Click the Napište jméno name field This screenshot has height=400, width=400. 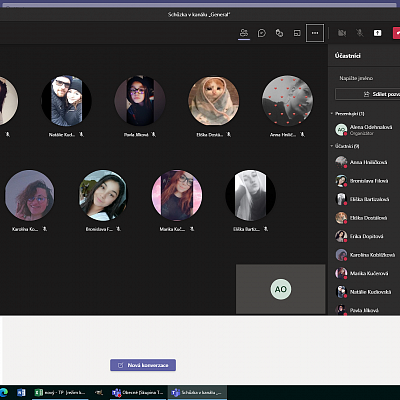point(367,78)
